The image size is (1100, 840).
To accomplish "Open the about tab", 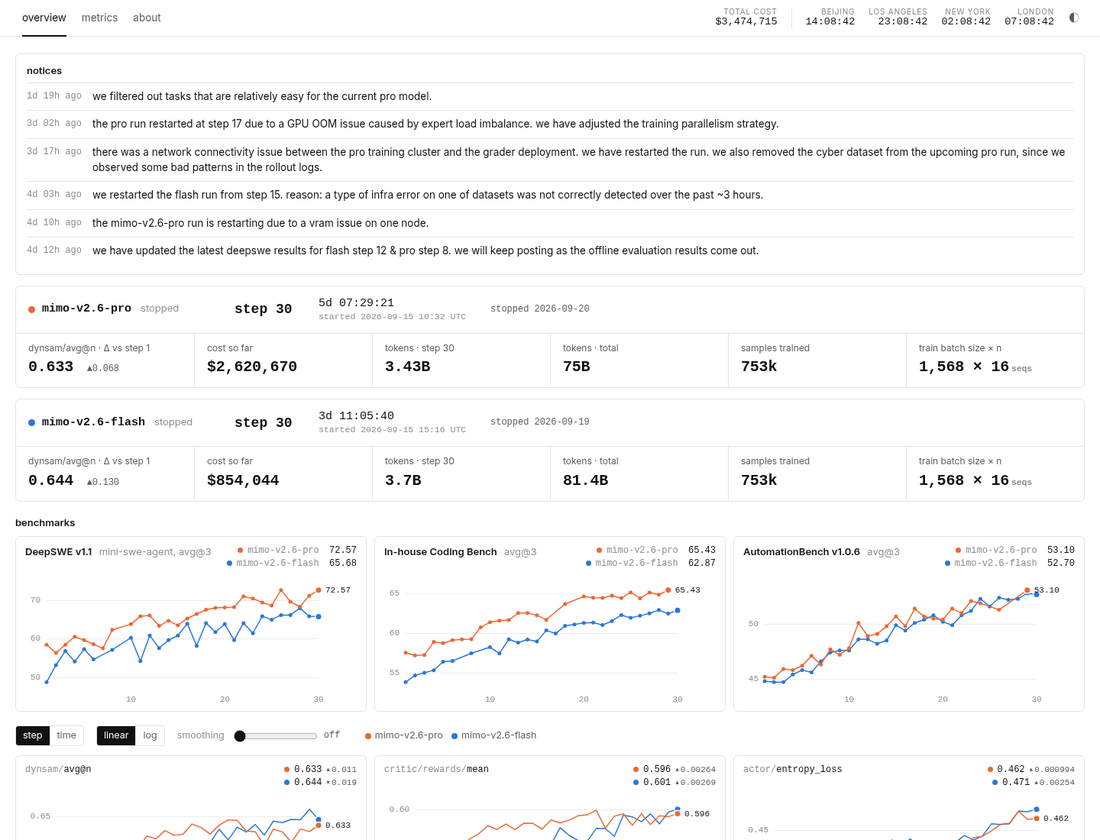I will click(147, 18).
